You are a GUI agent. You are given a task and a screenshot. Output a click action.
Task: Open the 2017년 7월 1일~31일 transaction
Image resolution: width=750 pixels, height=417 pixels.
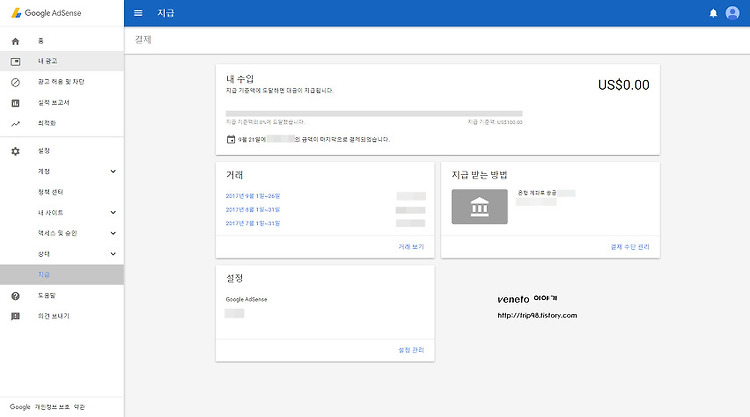click(253, 223)
